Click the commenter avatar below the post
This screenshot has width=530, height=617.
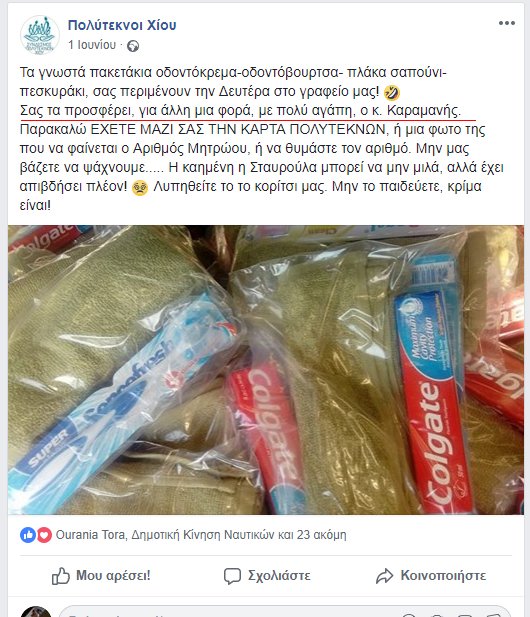[36, 611]
